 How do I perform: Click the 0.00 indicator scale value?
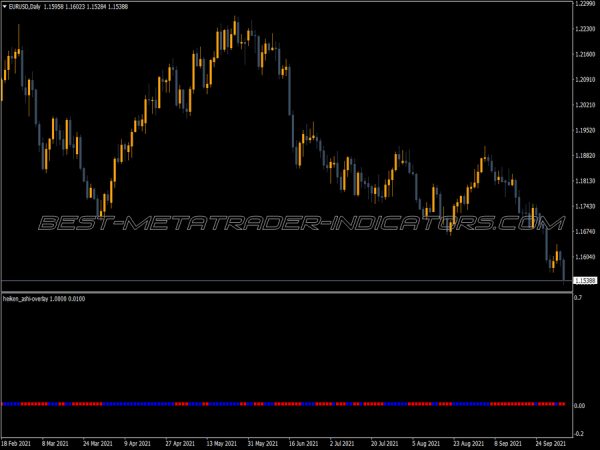point(580,405)
